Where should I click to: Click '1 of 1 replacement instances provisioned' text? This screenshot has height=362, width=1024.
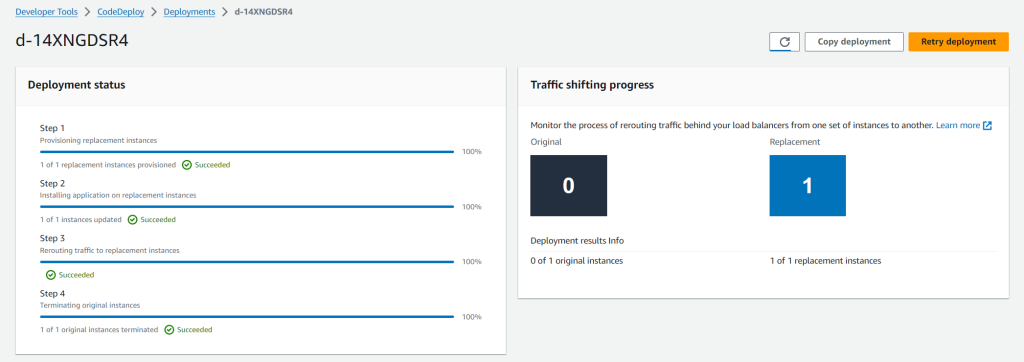(108, 165)
